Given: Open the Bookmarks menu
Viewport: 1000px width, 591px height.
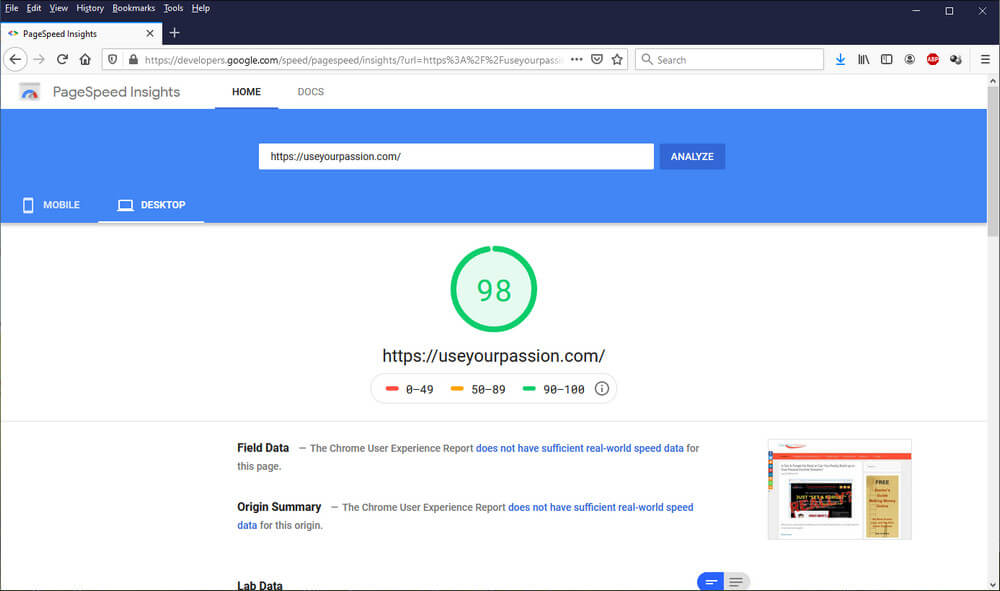Looking at the screenshot, I should click(133, 8).
